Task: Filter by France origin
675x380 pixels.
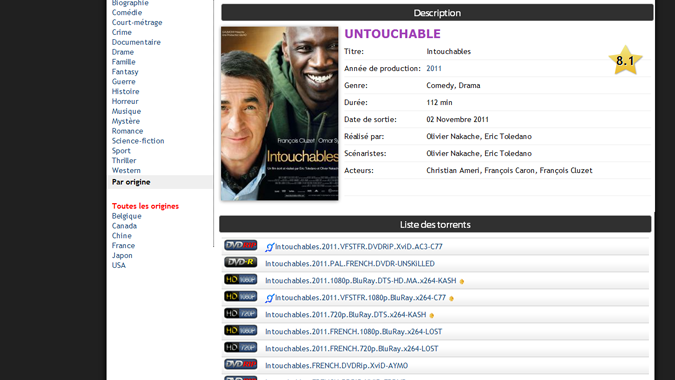Action: pyautogui.click(x=124, y=245)
